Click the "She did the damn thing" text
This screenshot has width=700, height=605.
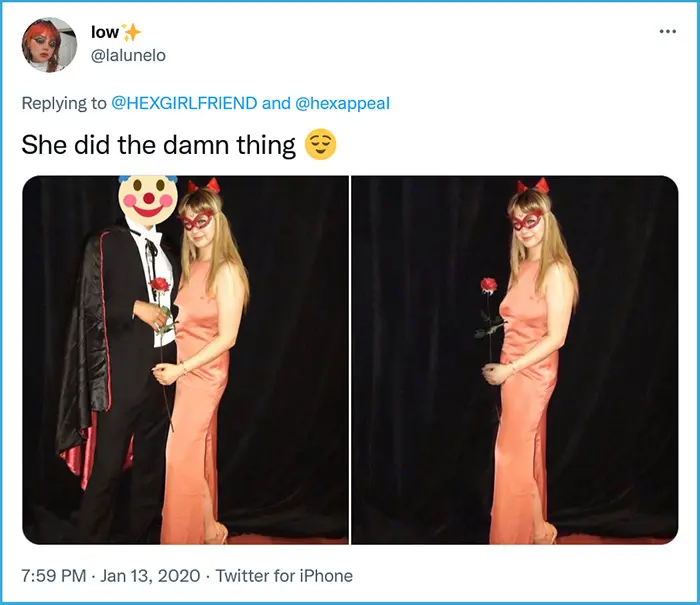159,146
